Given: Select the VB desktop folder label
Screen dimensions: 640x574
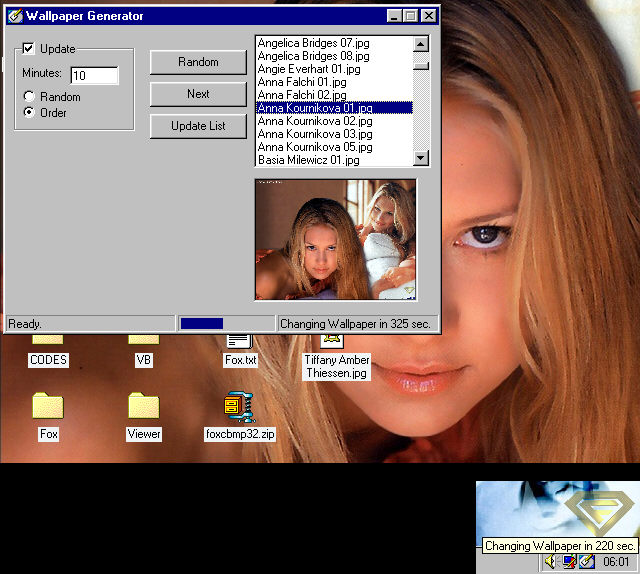Looking at the screenshot, I should pos(144,360).
